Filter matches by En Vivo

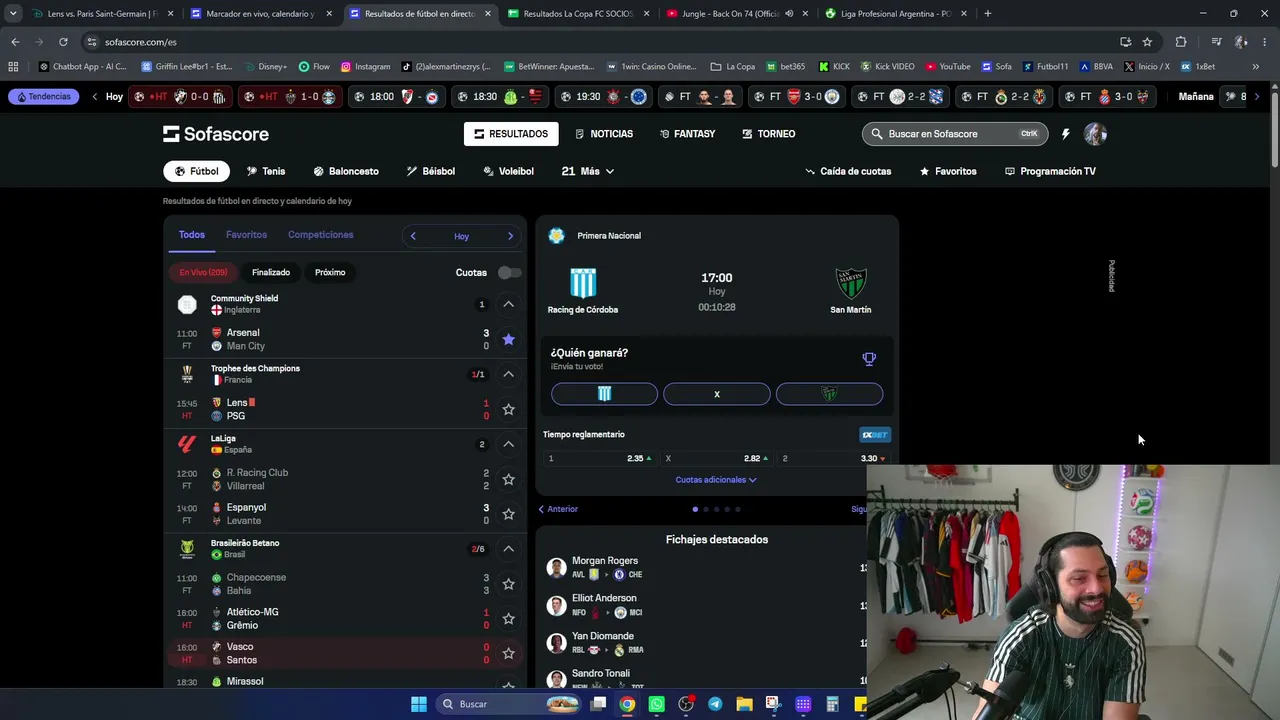[x=203, y=272]
